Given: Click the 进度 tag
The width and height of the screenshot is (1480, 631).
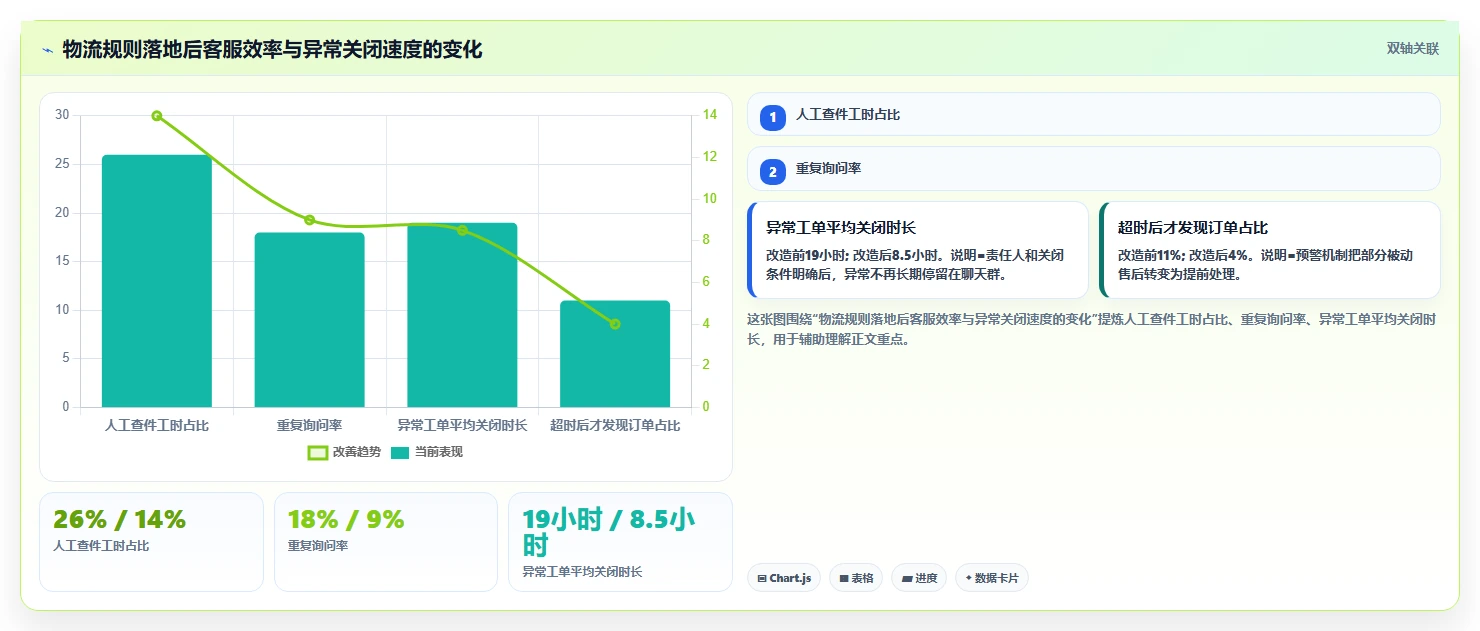Looking at the screenshot, I should coord(919,578).
